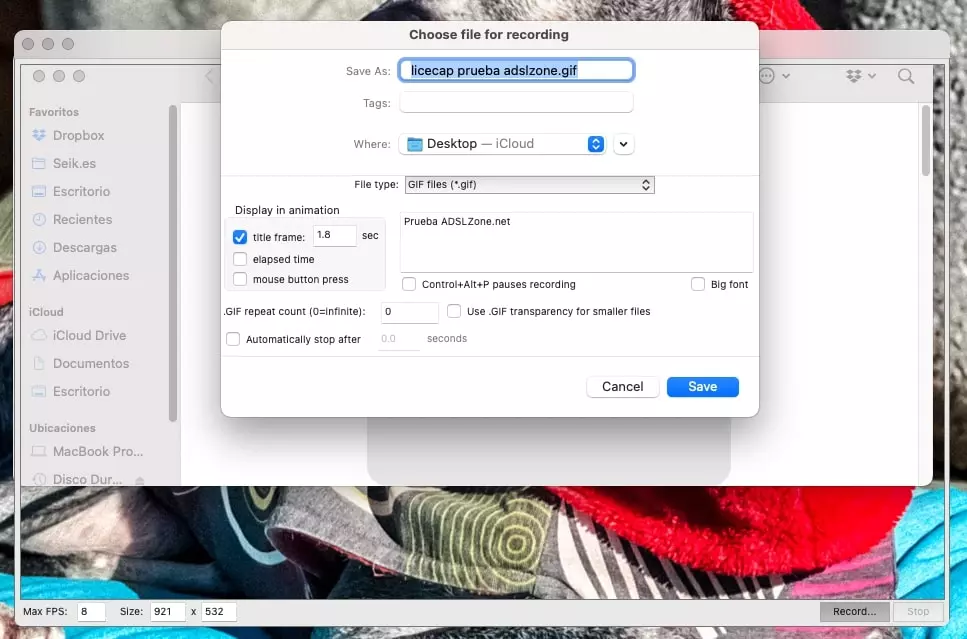Enable the elapsed time checkbox
Screen dimensions: 967x639
pos(240,259)
